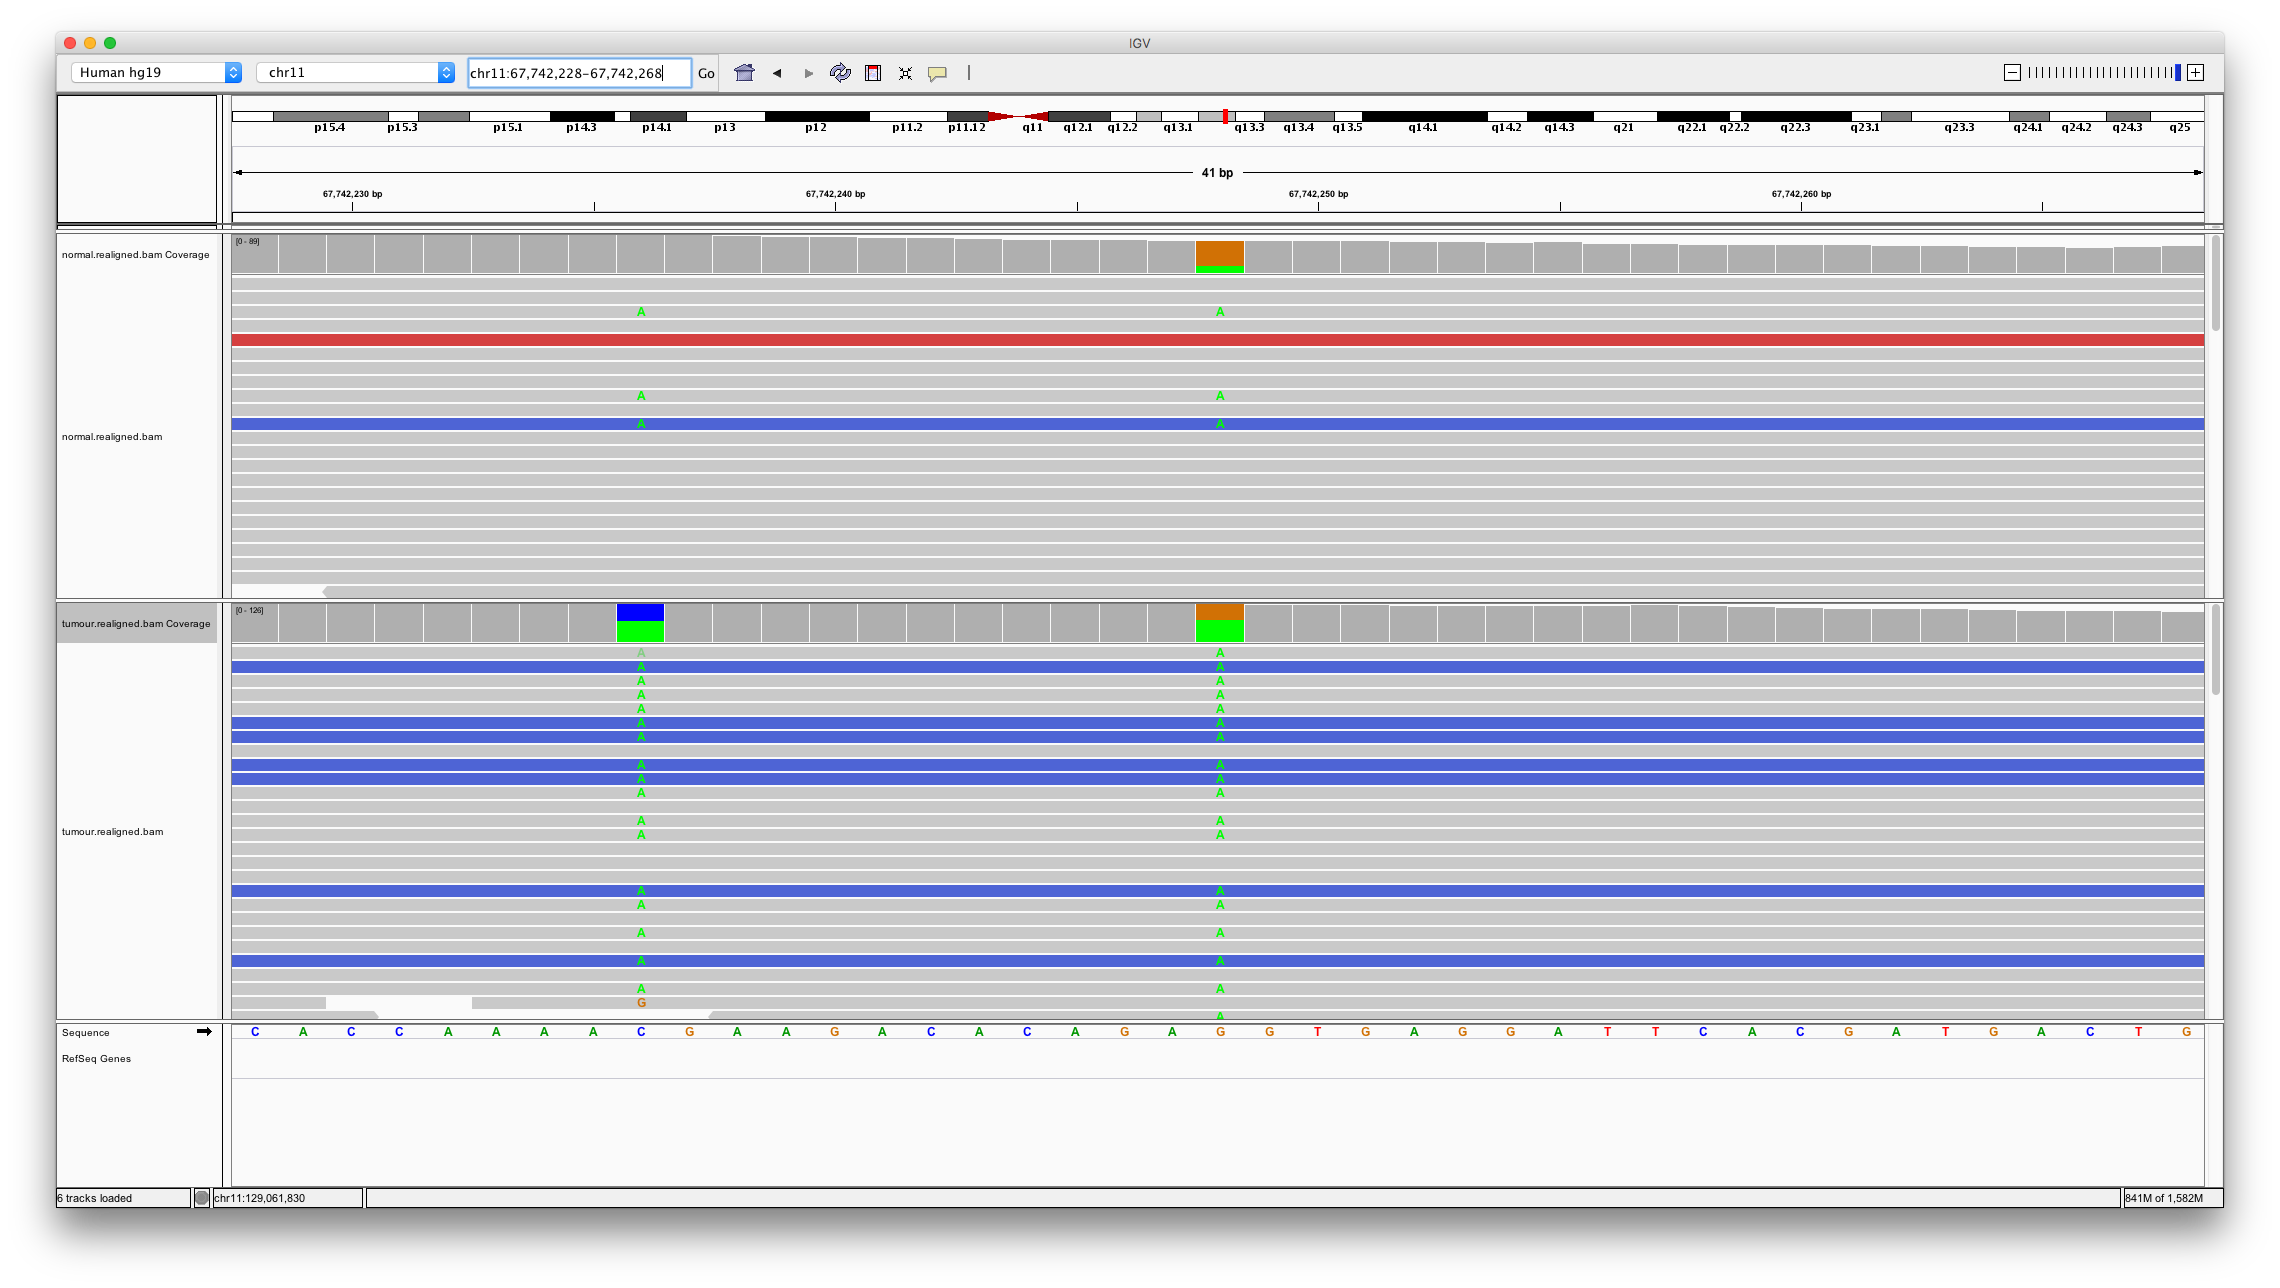
Task: Select the normal.realigned.bam track label
Action: (x=110, y=437)
